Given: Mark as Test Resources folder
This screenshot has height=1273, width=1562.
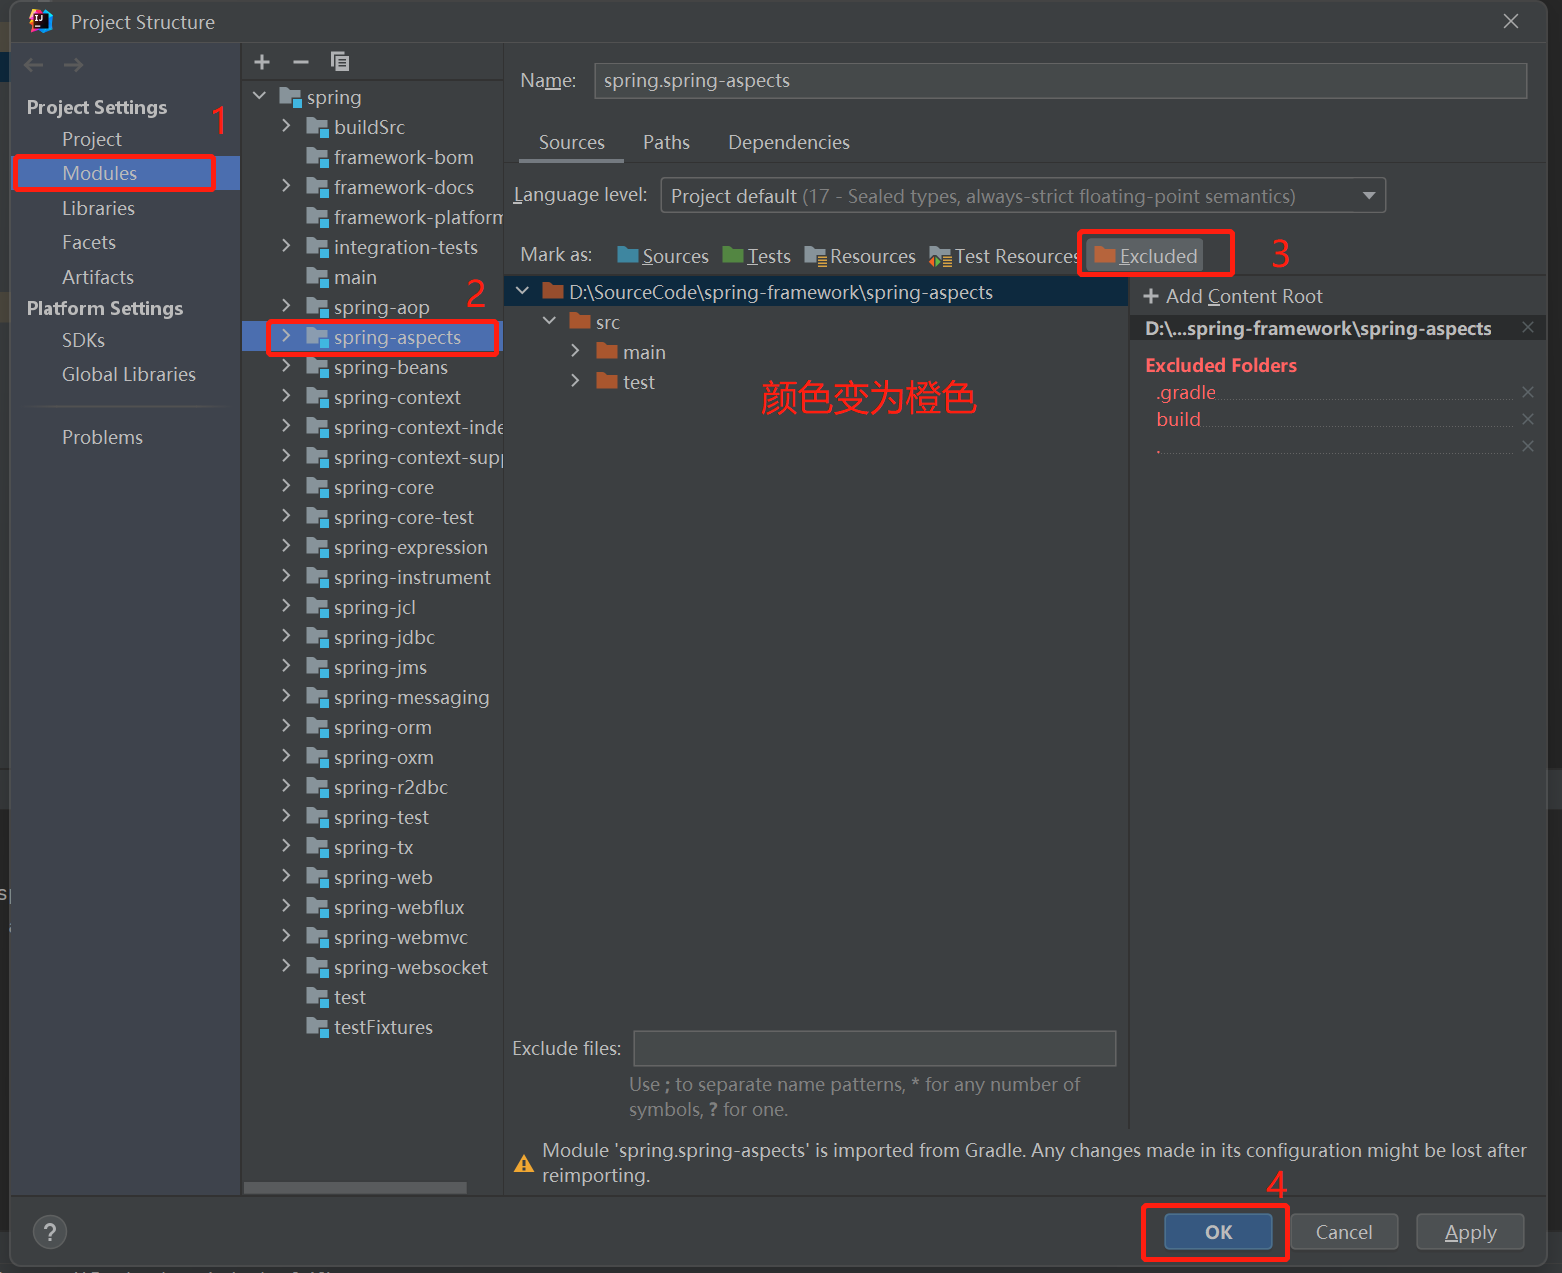Looking at the screenshot, I should point(1003,256).
